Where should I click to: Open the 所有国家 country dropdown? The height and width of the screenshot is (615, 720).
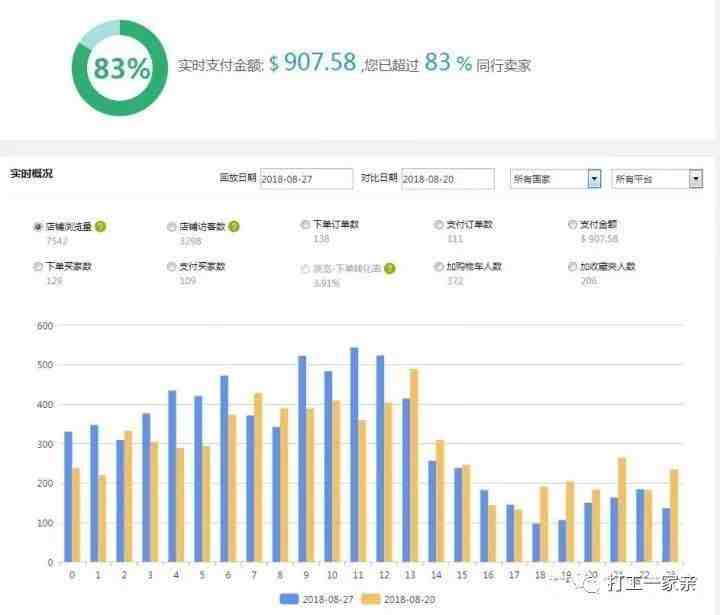tap(555, 179)
